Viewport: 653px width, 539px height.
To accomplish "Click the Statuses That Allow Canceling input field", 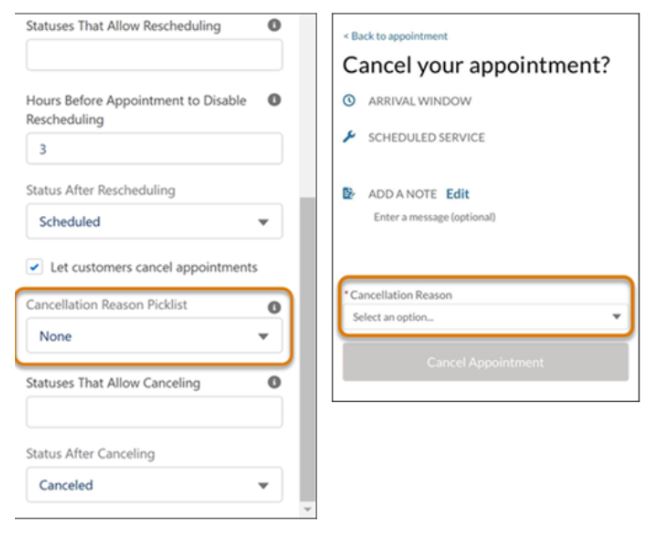I will (149, 412).
